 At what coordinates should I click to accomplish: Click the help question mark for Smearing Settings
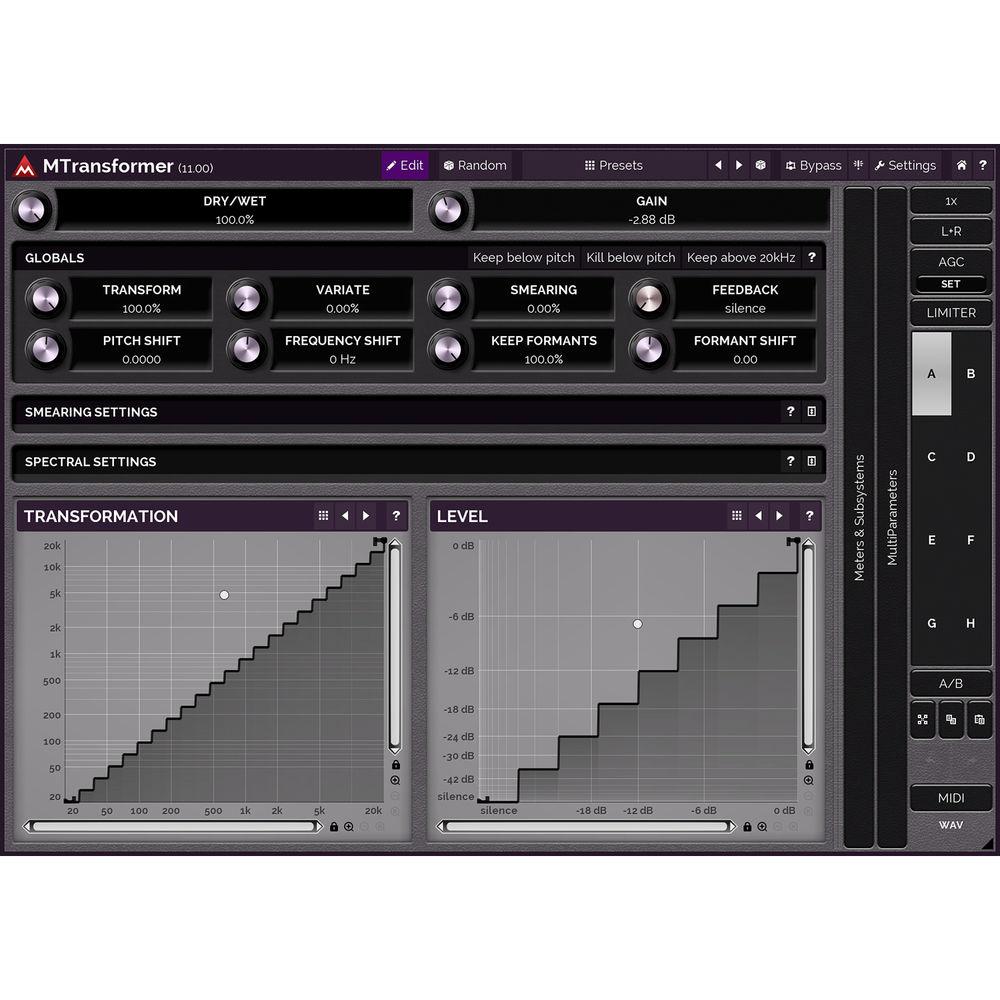[x=790, y=412]
